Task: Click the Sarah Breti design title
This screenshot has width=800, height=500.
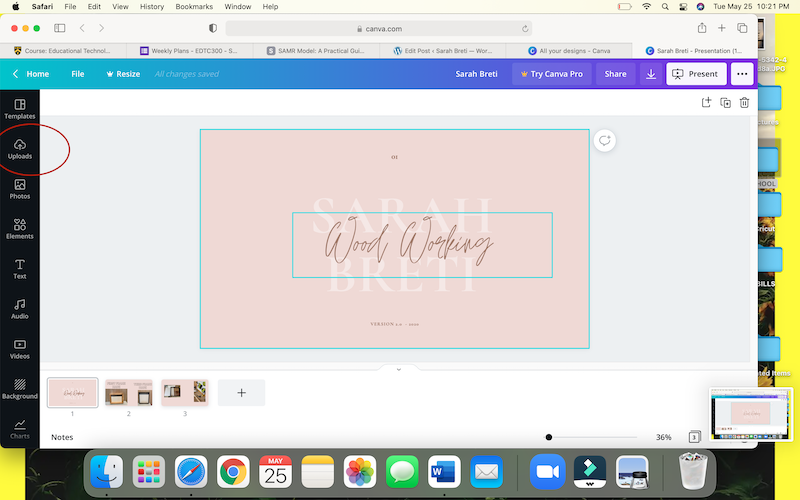Action: (476, 74)
